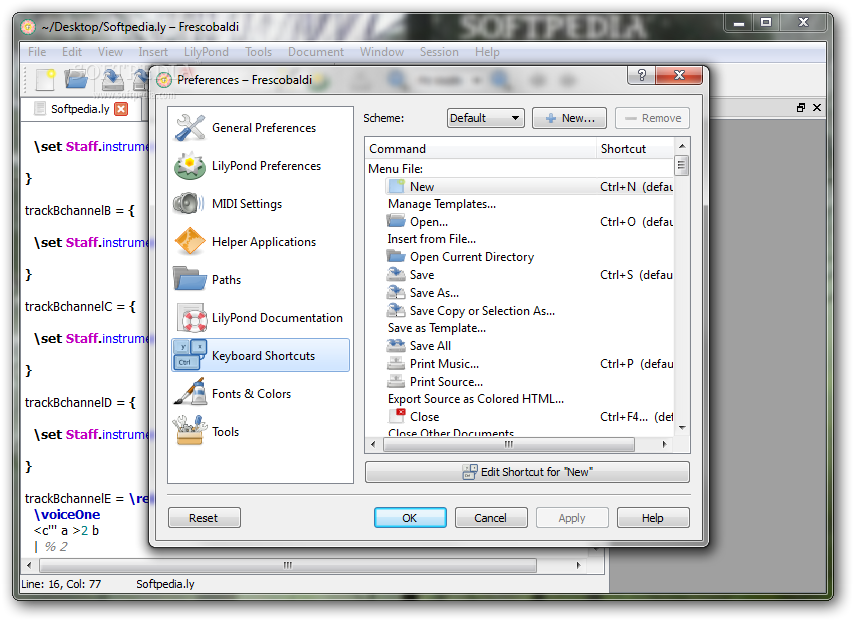Open MIDI Settings speaker icon
The height and width of the screenshot is (621, 854).
pyautogui.click(x=188, y=204)
